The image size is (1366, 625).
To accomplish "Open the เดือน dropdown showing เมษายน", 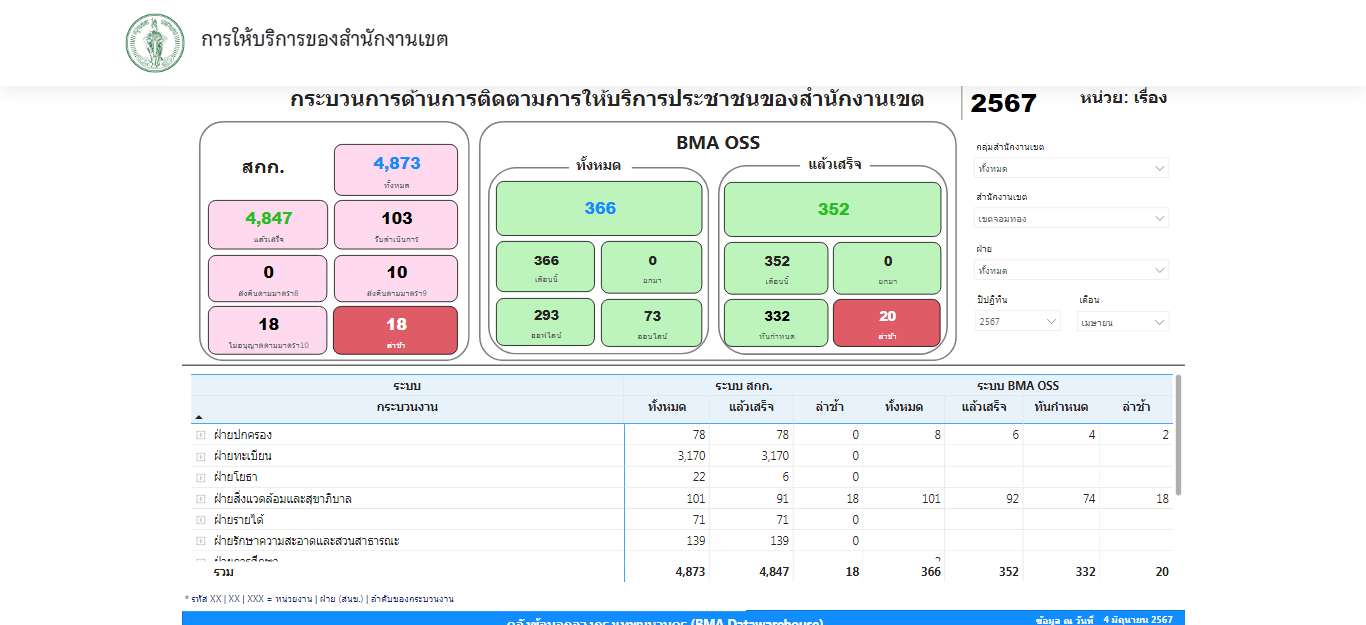I will 1122,322.
